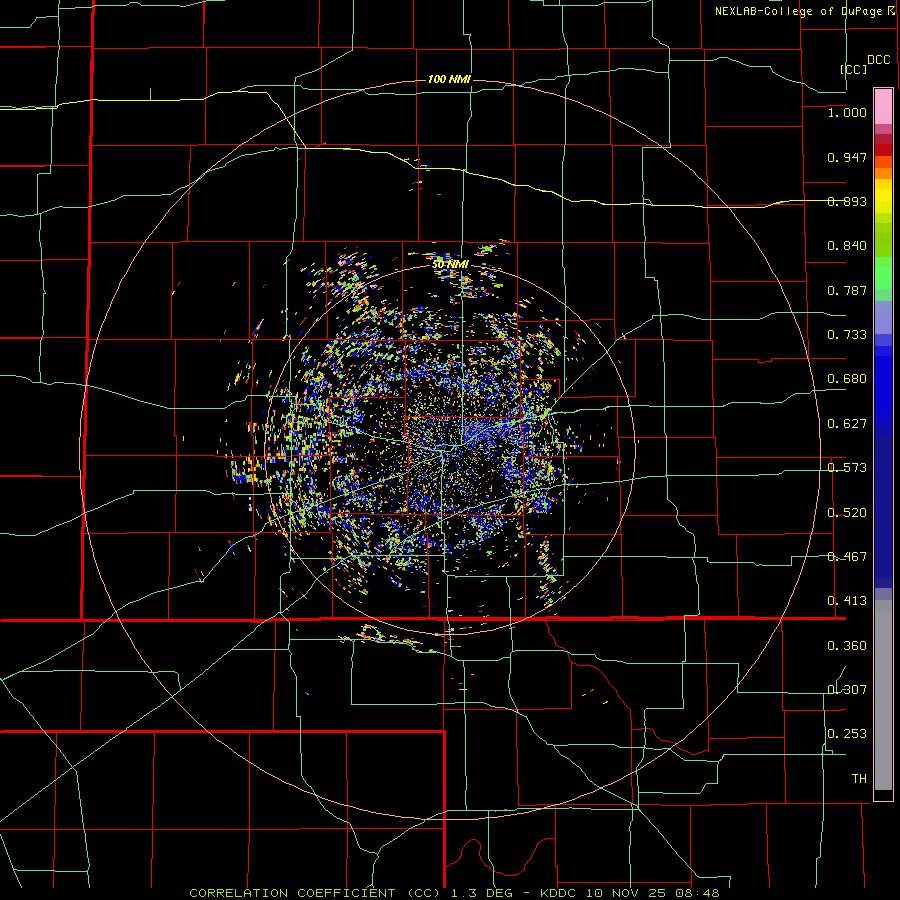Click the TH threshold label
The width and height of the screenshot is (900, 900).
click(x=859, y=779)
